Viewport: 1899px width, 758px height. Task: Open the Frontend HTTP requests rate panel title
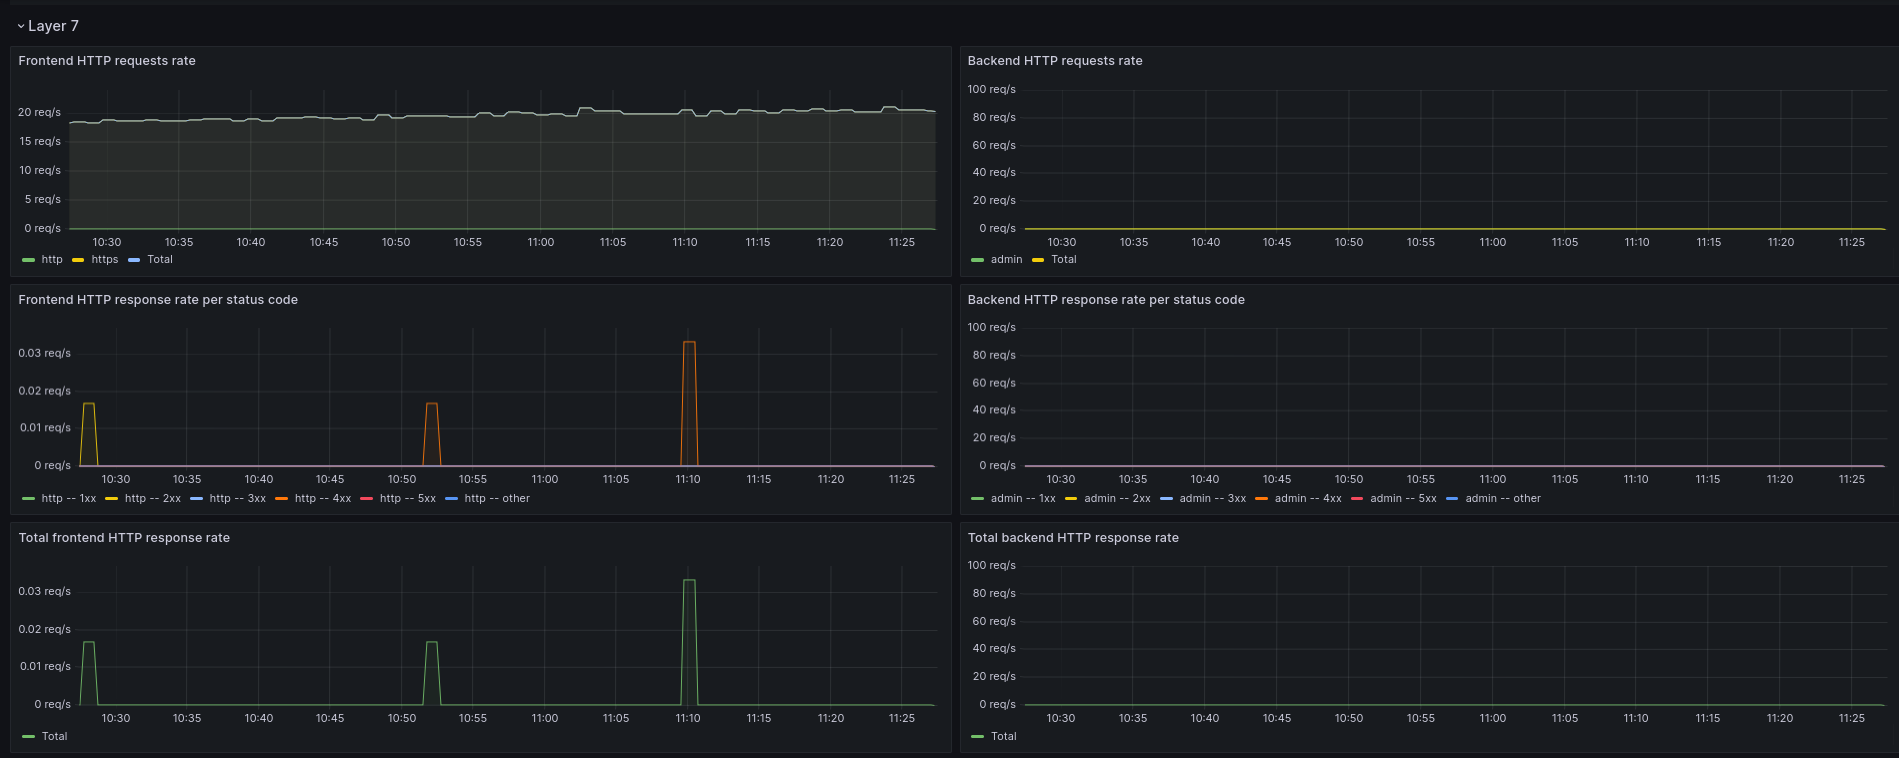(x=107, y=61)
